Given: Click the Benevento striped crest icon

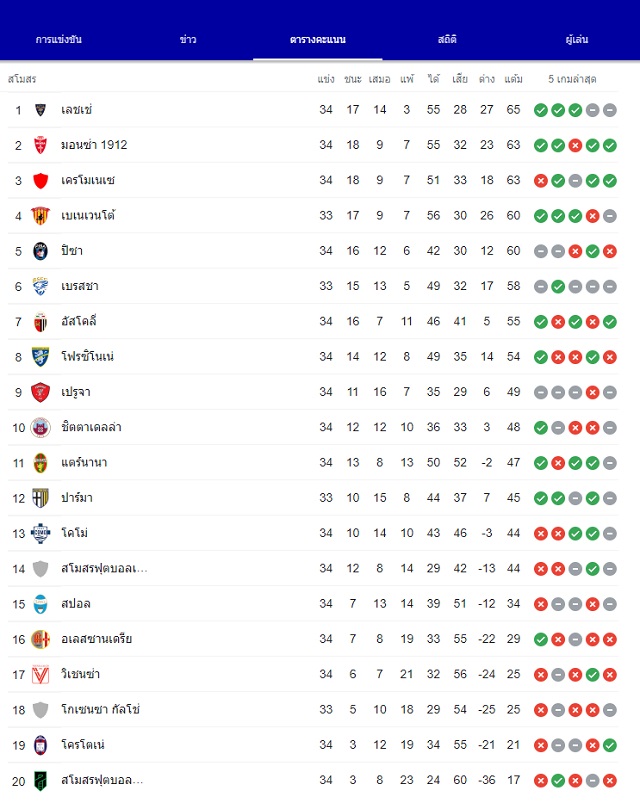Looking at the screenshot, I should 40,216.
